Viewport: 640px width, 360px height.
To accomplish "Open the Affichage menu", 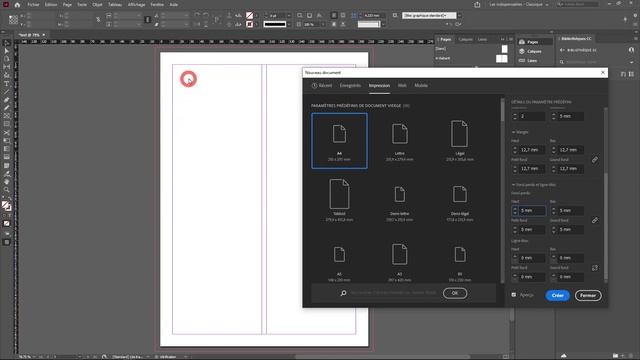I will coord(136,5).
